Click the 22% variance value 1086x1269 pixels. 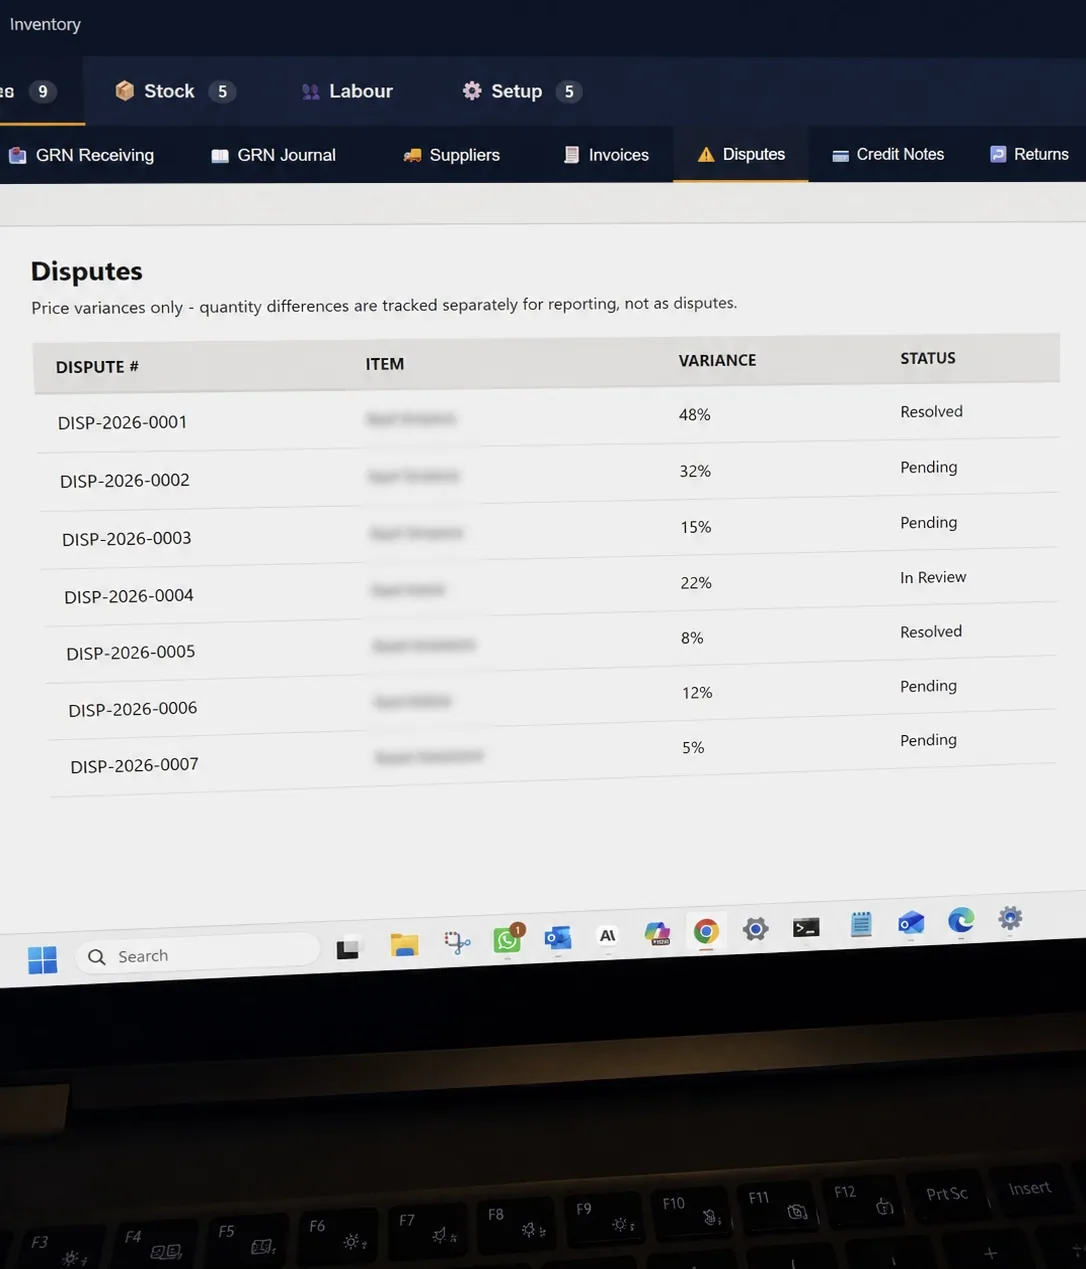[x=696, y=583]
